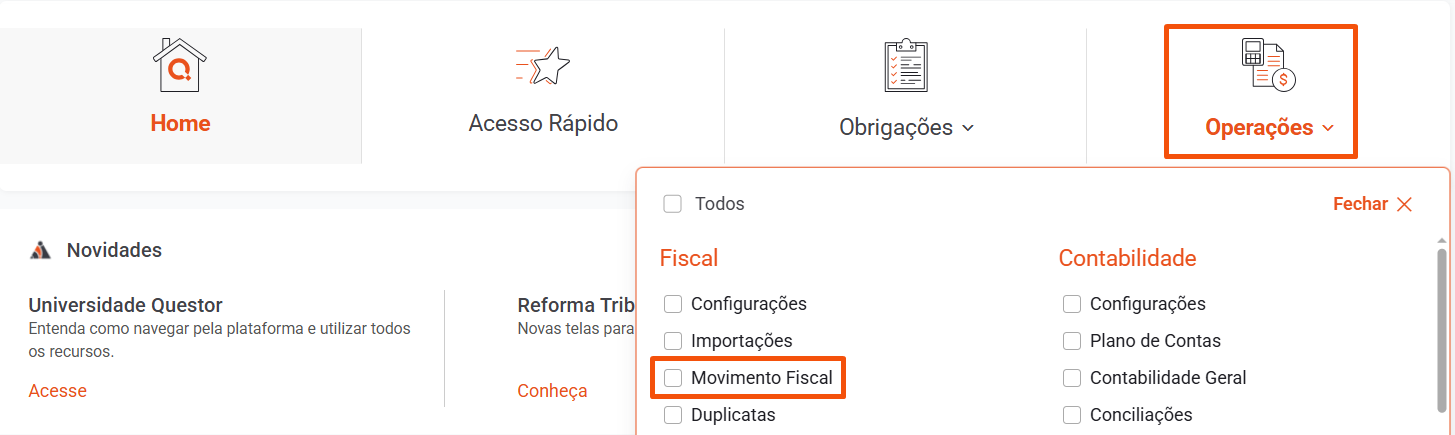
Task: Switch to Acesso Rápido tab label
Action: pos(543,124)
